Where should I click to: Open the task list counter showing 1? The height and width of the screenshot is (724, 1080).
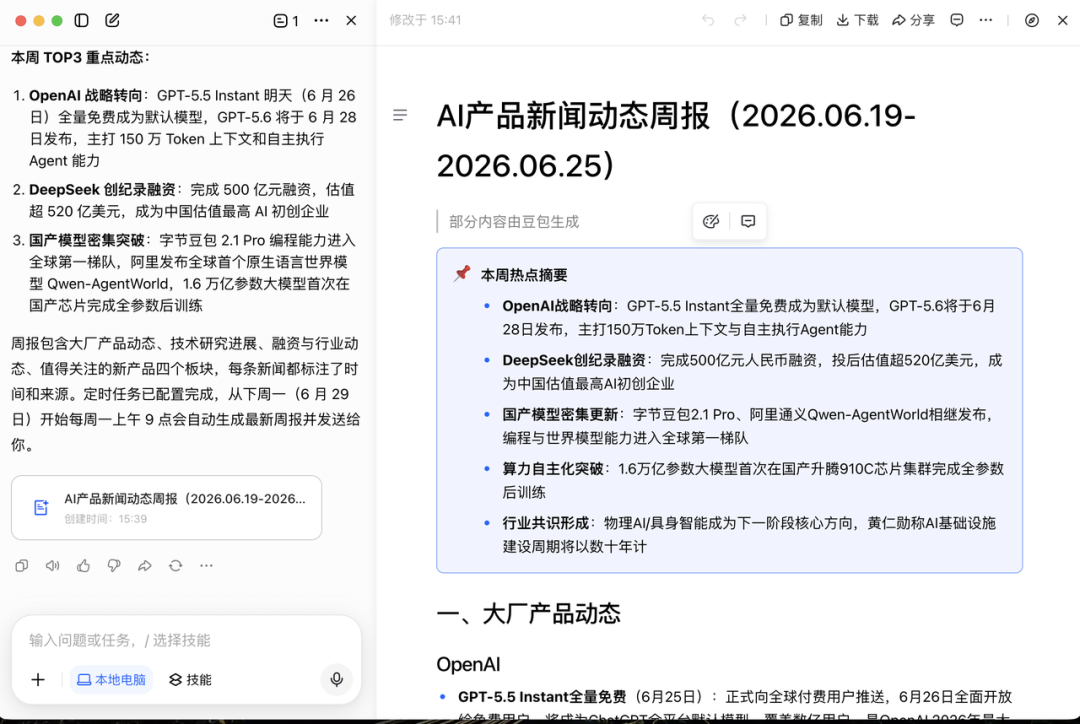pyautogui.click(x=286, y=21)
